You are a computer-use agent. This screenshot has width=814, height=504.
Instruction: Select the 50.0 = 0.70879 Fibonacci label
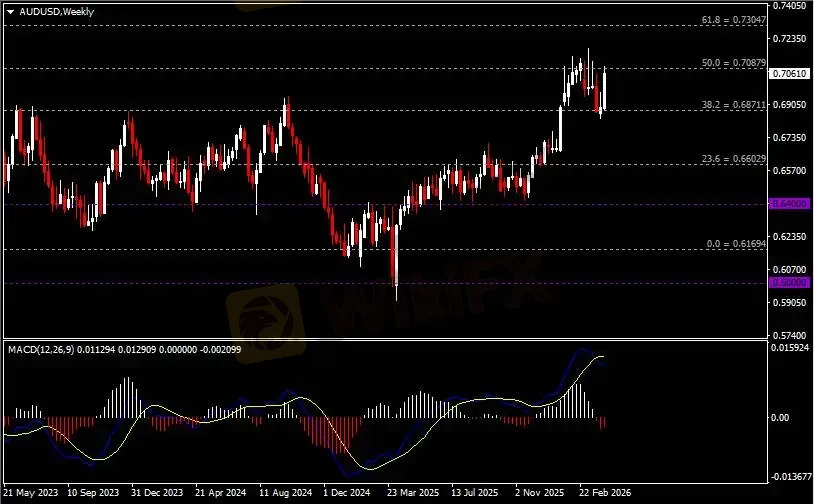click(x=732, y=63)
